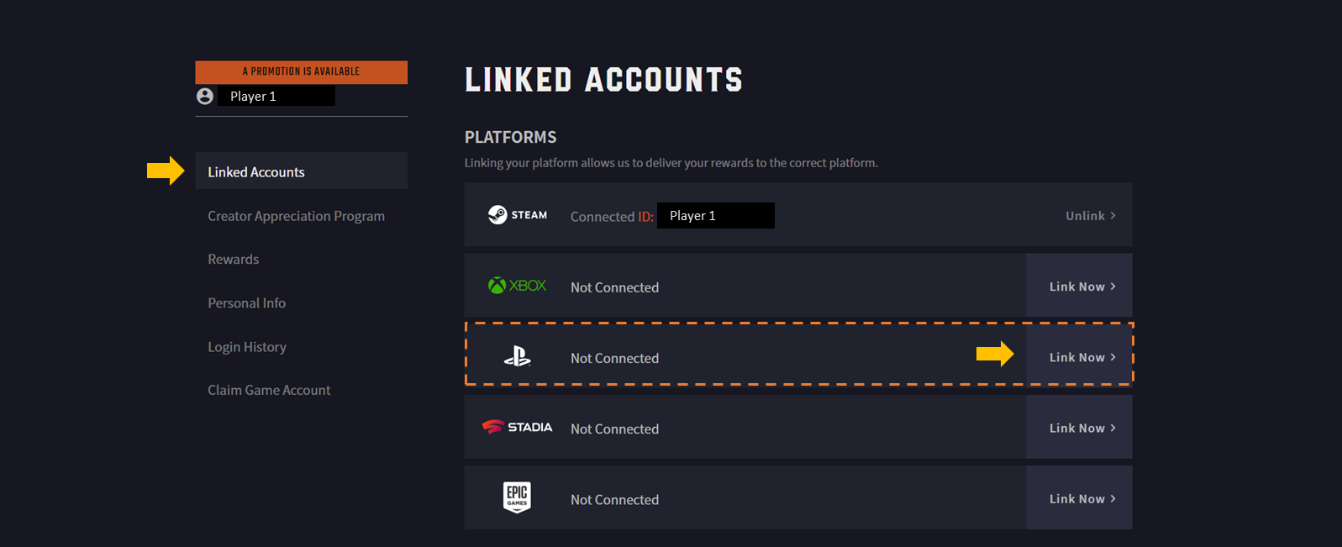
Task: View Login History page
Action: pos(247,347)
